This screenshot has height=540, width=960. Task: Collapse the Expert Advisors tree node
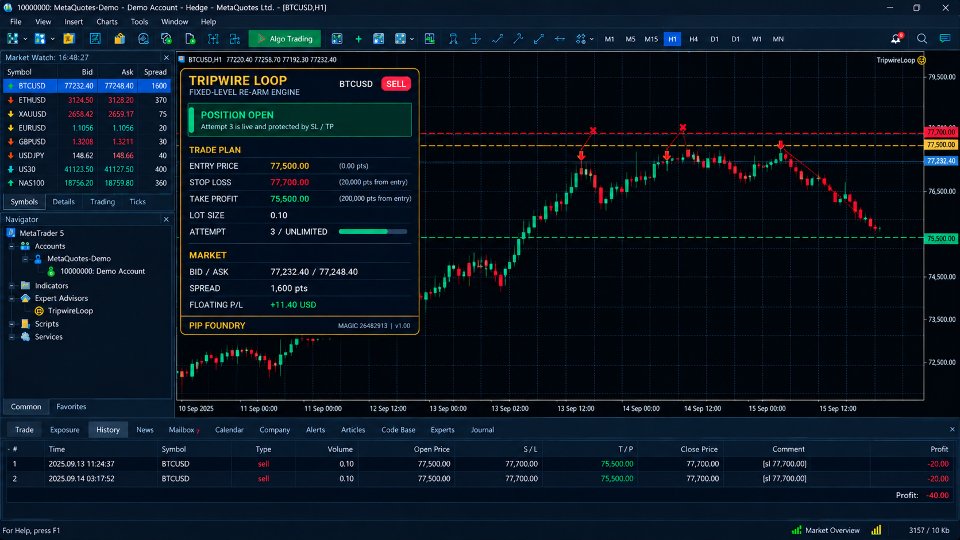tap(12, 298)
